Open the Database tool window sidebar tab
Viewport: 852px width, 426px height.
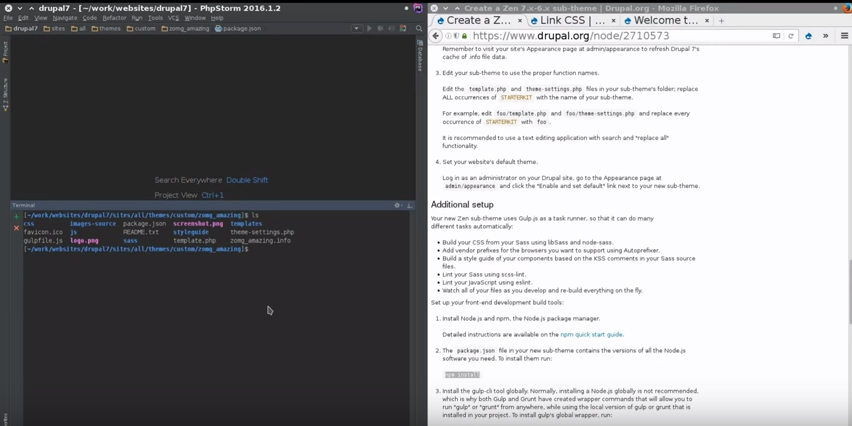(419, 56)
